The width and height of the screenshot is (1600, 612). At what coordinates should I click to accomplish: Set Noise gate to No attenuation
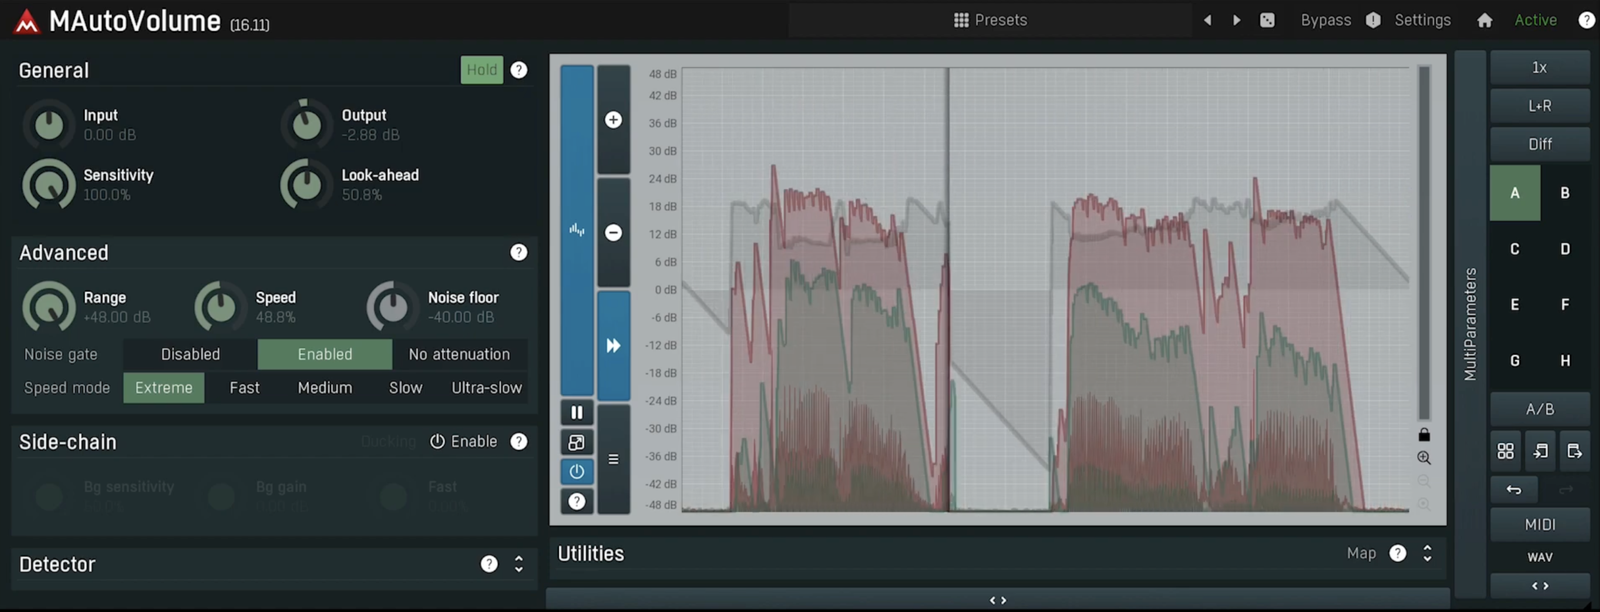pos(459,354)
